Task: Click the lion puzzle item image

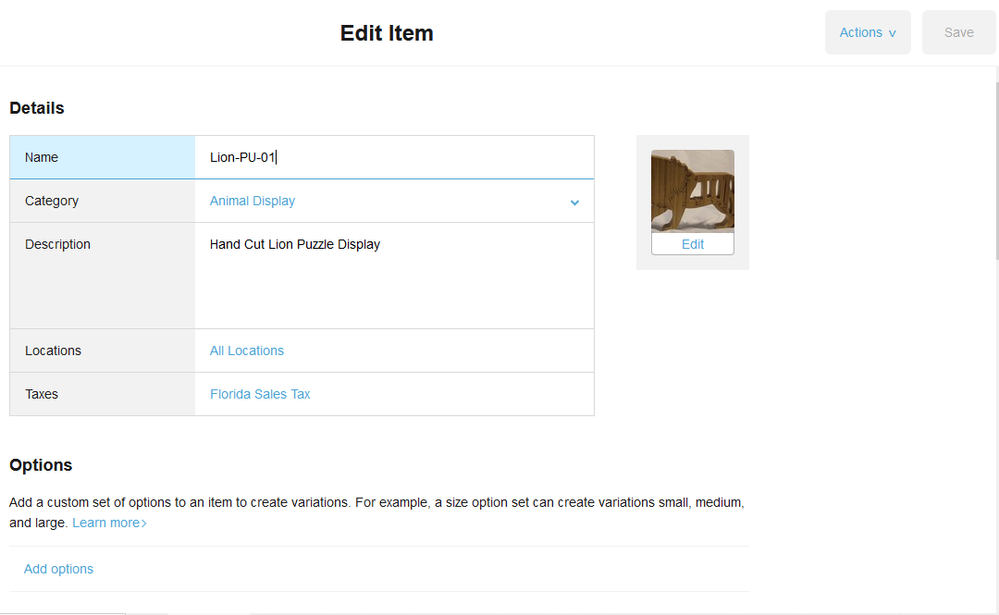Action: tap(692, 190)
